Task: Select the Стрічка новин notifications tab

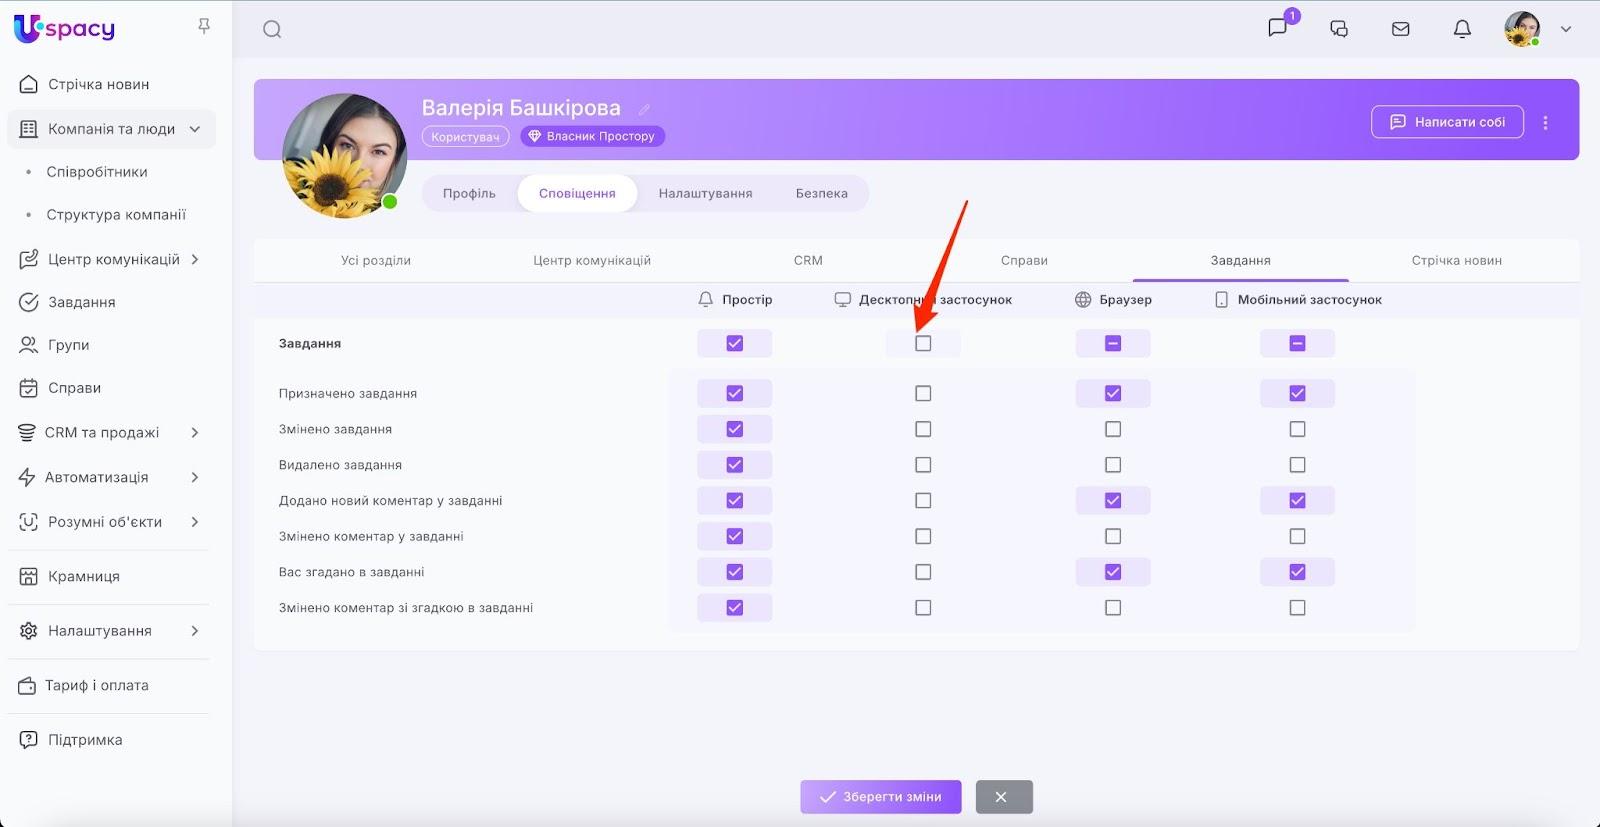Action: click(1456, 260)
